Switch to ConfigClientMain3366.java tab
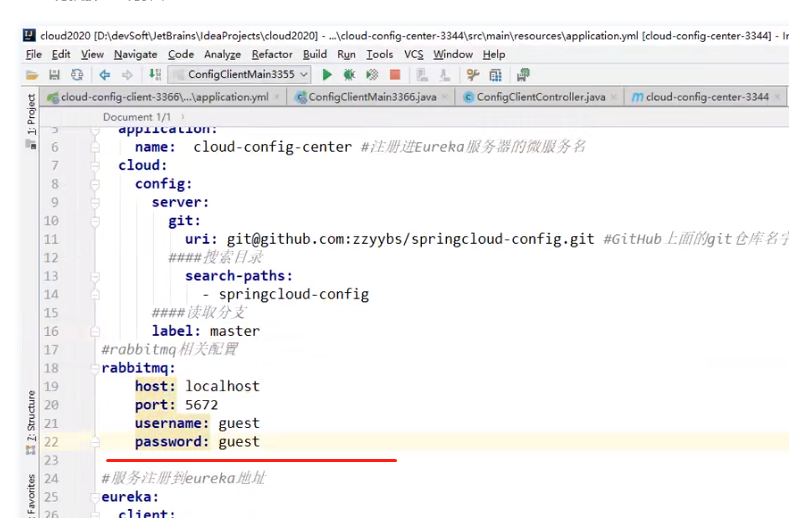The width and height of the screenshot is (789, 518). click(372, 97)
